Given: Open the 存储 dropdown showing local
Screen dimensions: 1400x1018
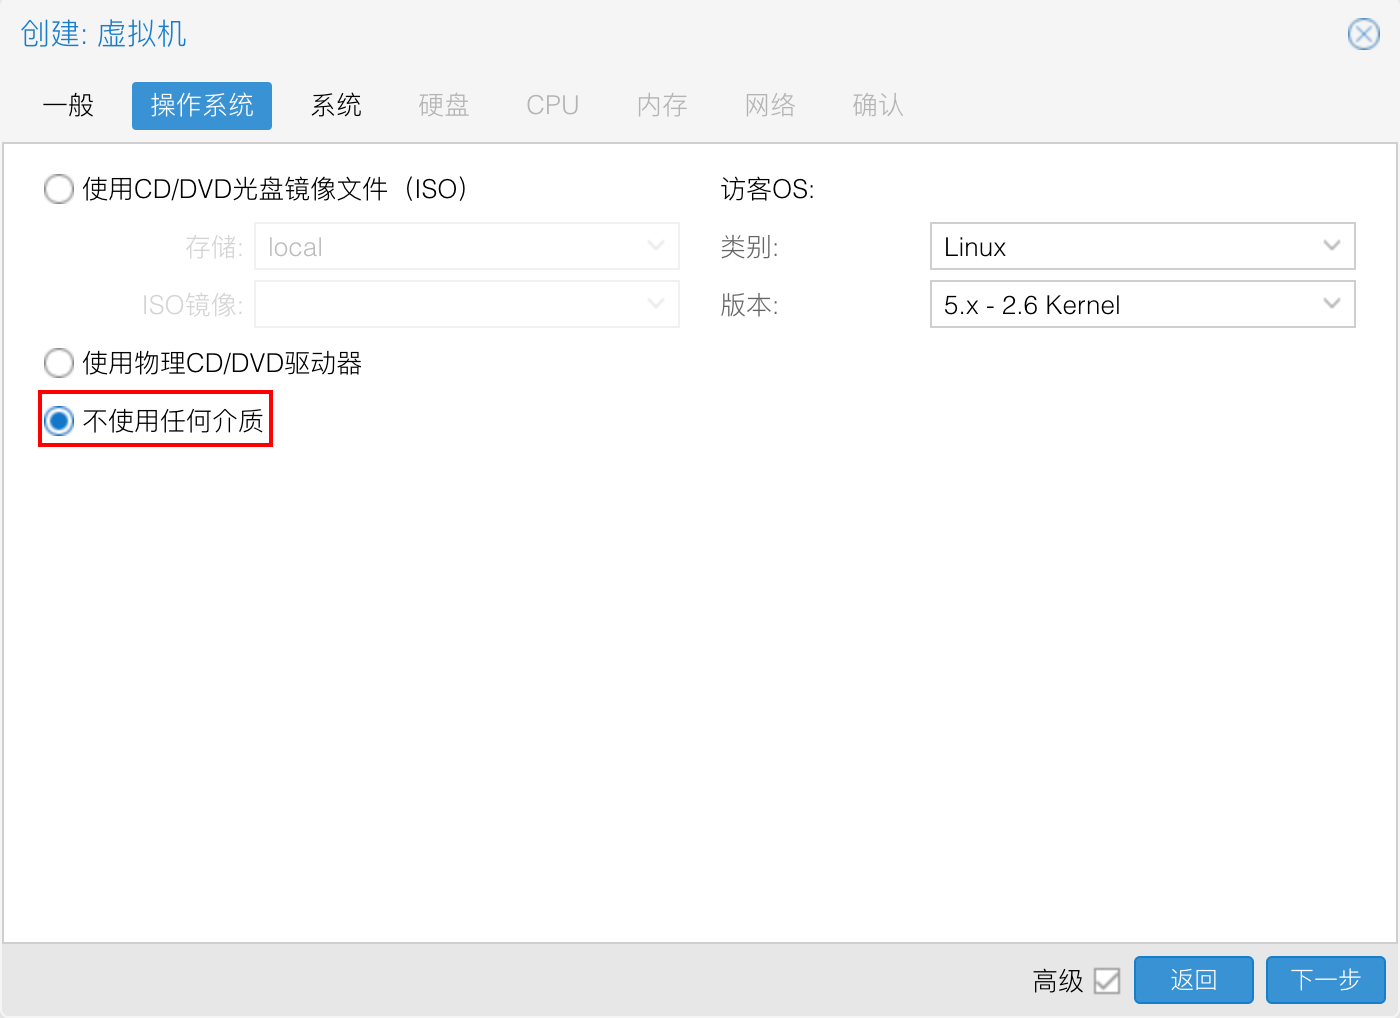Looking at the screenshot, I should coord(656,246).
